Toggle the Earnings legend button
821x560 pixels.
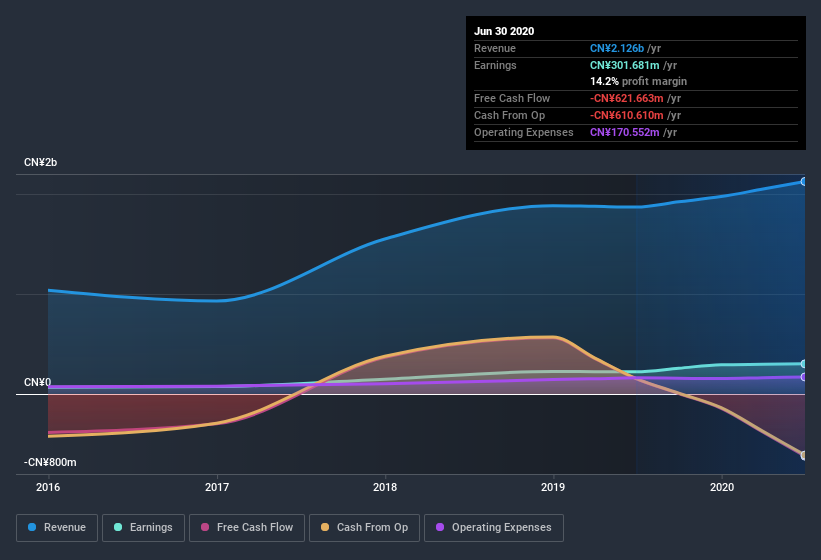coord(143,528)
